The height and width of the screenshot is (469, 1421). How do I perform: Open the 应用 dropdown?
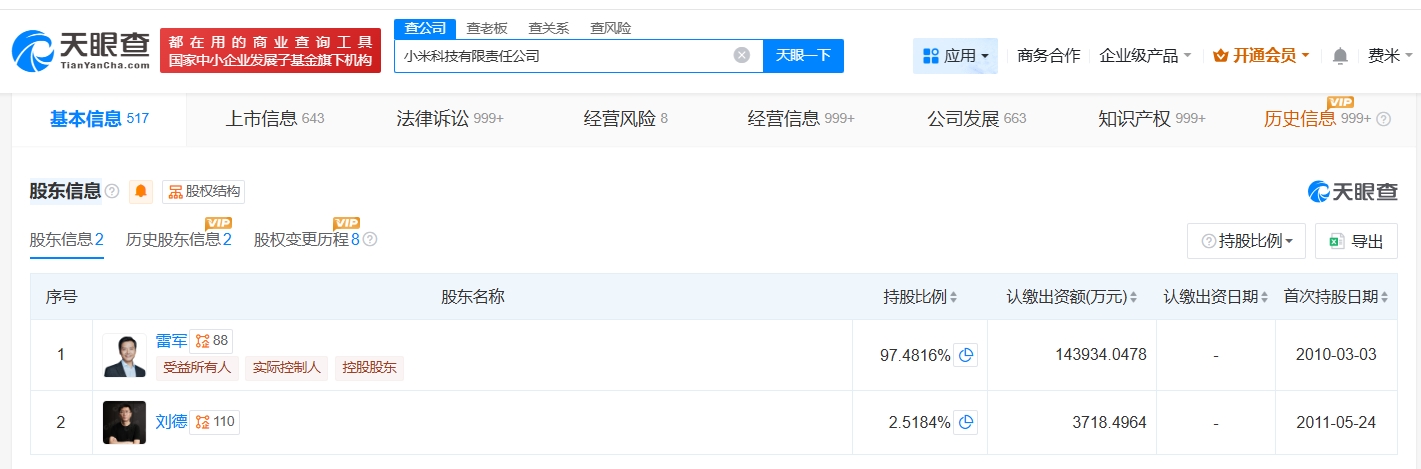(955, 56)
